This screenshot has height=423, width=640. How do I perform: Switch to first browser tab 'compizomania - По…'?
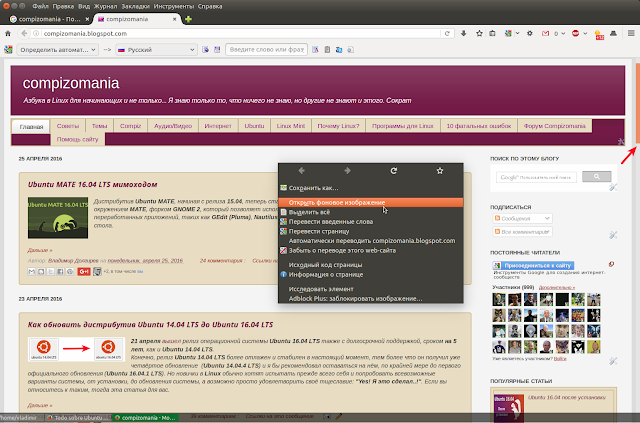click(49, 19)
